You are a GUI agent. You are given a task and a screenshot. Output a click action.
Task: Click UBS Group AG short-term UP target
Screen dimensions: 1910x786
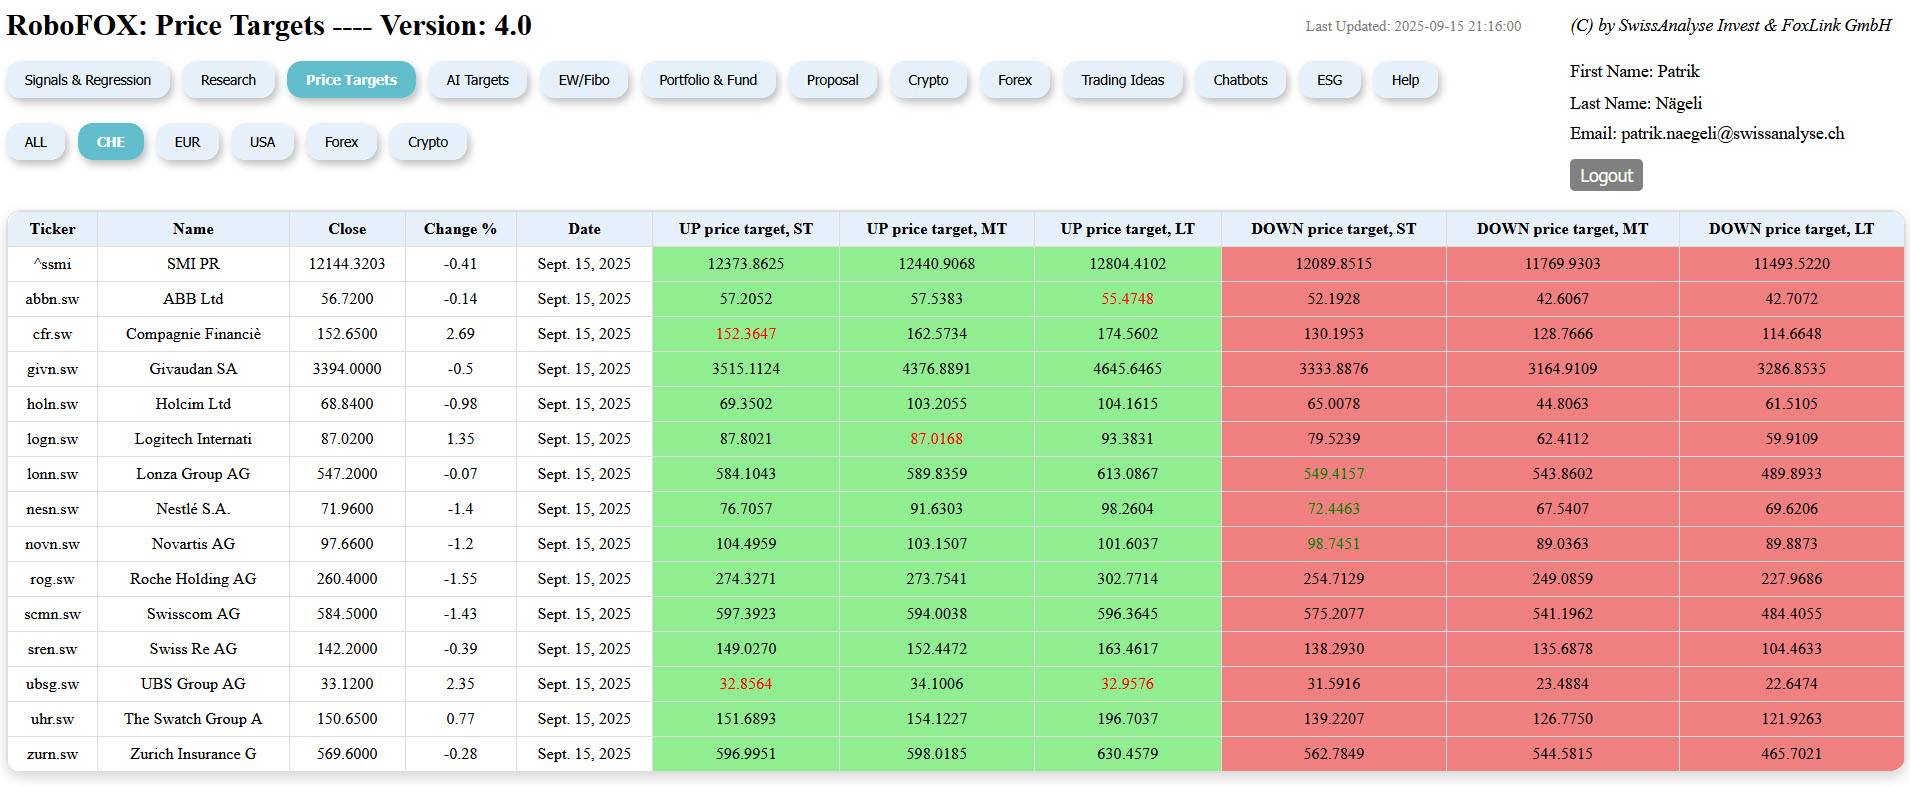pyautogui.click(x=745, y=684)
